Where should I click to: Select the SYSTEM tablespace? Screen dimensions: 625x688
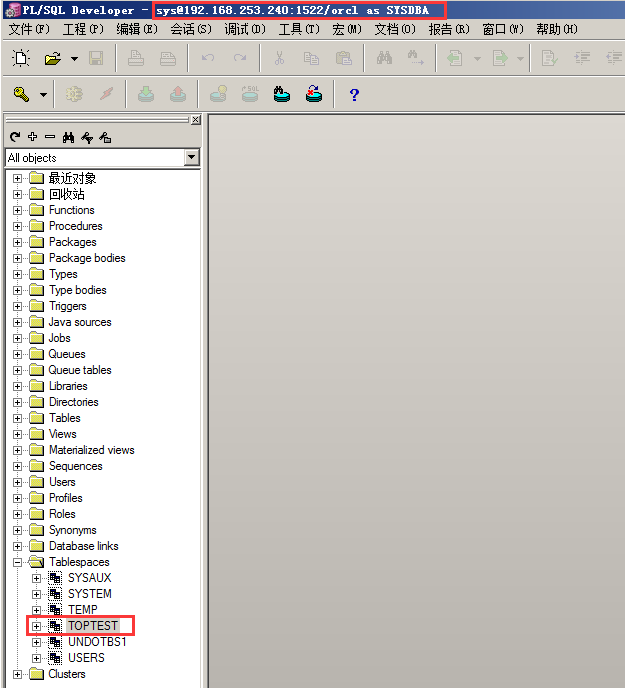[x=90, y=594]
